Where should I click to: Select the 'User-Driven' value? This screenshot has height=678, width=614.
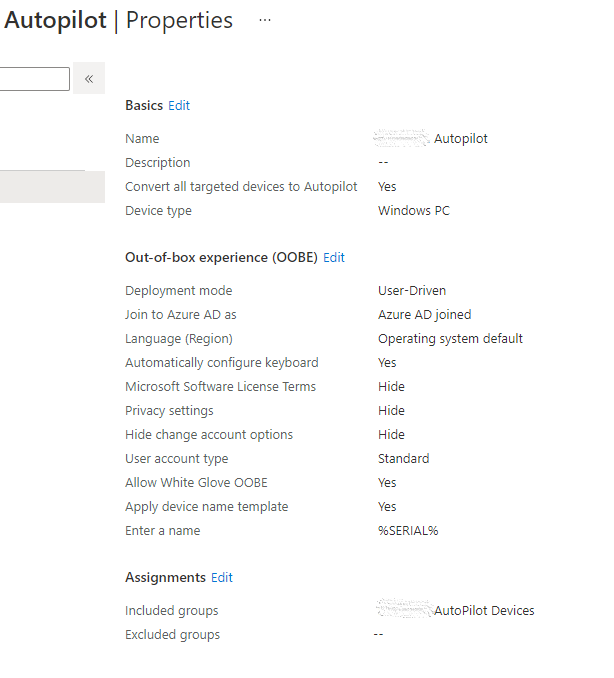(x=412, y=291)
